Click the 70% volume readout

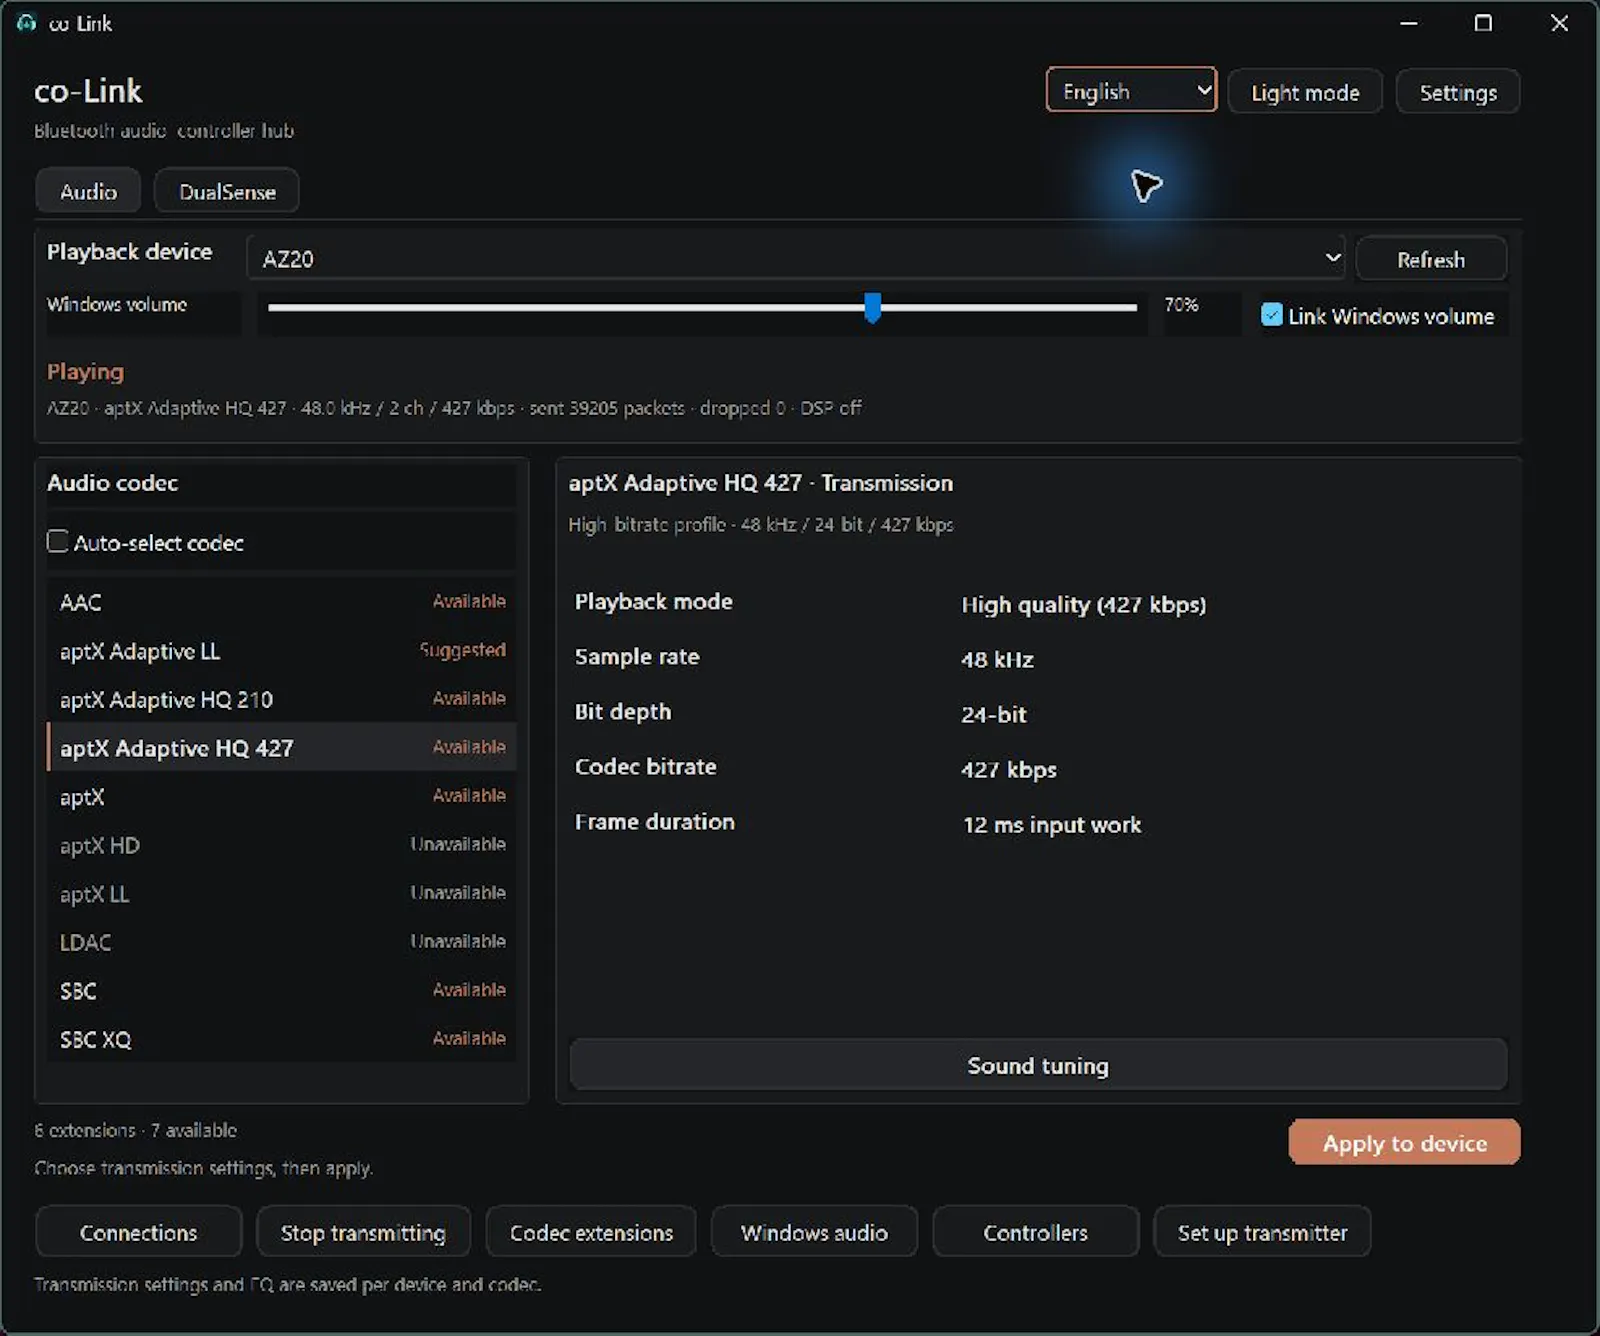pos(1181,304)
